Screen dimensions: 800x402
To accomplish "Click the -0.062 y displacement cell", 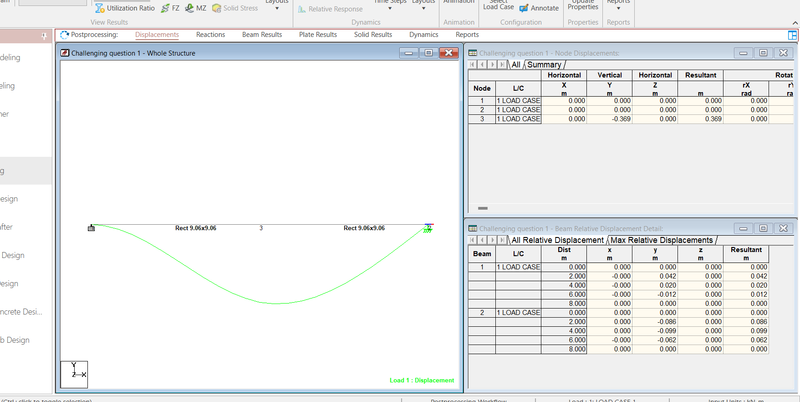I will [x=655, y=340].
